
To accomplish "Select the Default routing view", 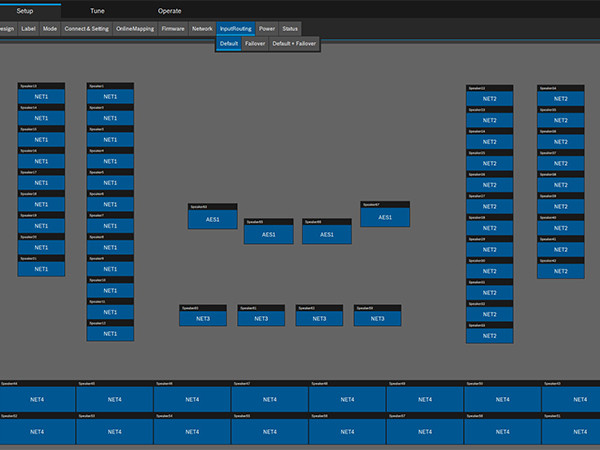I will (229, 44).
